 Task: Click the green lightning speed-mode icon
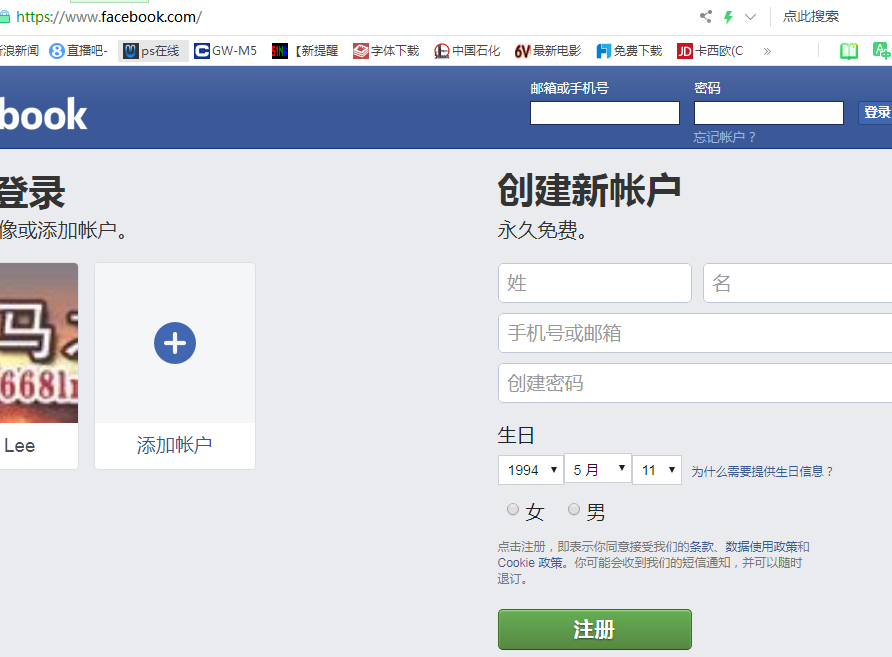point(728,16)
